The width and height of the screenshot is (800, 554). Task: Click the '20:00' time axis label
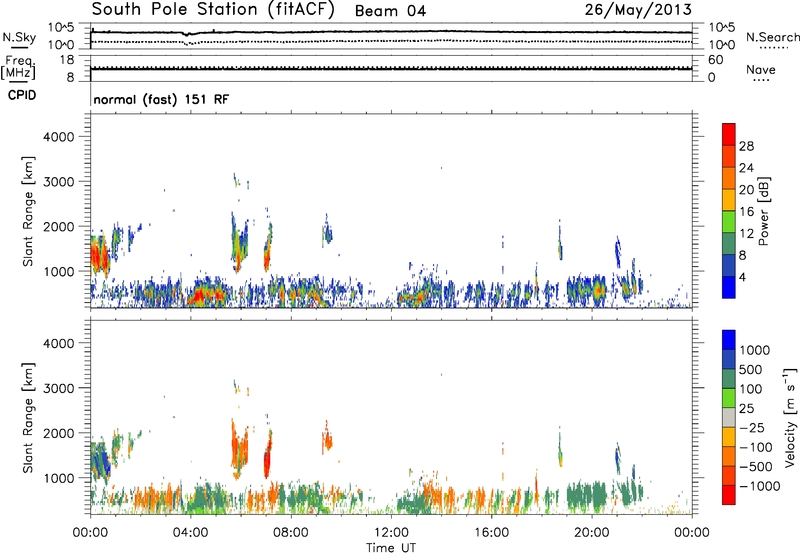[x=591, y=533]
